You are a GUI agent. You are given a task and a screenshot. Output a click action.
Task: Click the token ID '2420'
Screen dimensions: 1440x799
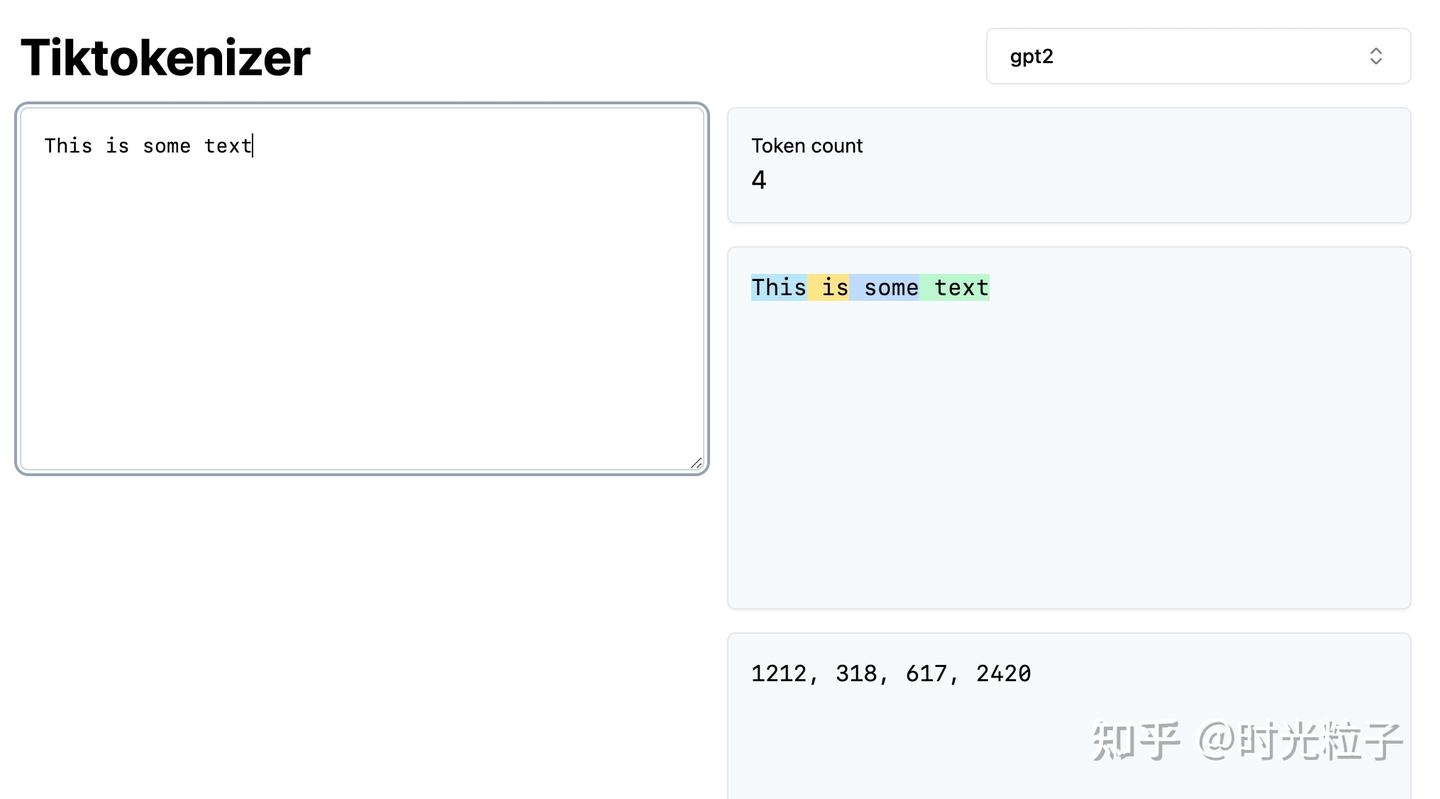click(1005, 672)
